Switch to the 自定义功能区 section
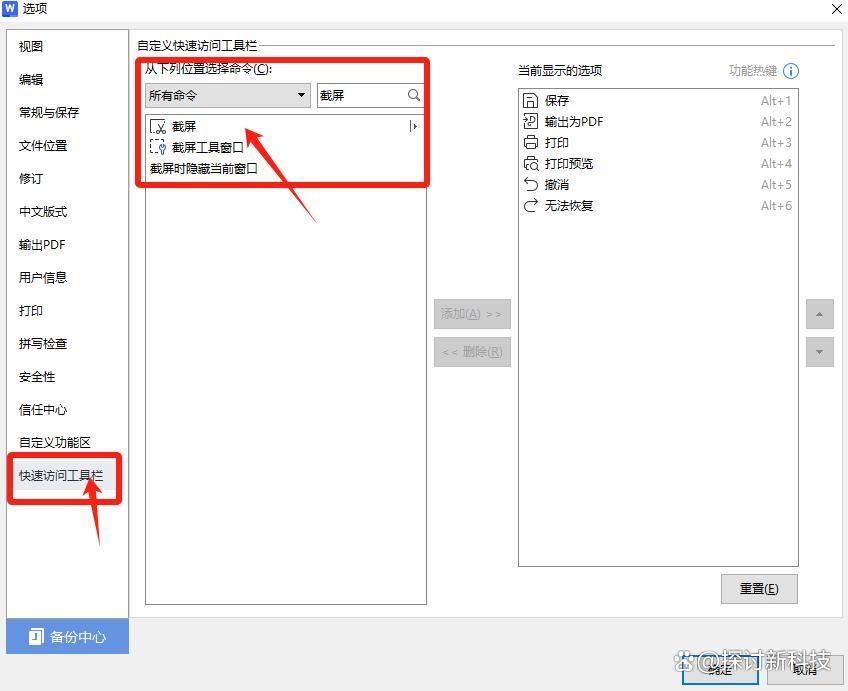The image size is (848, 691). click(x=55, y=443)
